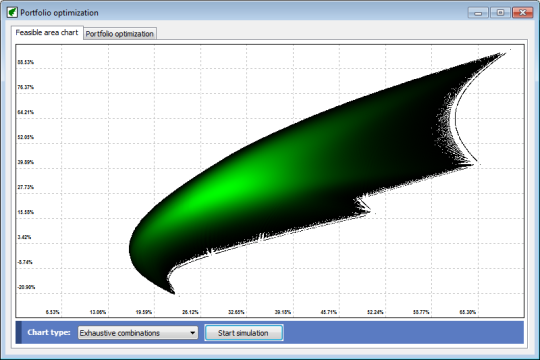
Task: Open the Exhaustive combinations chart type combo box
Action: tap(138, 333)
